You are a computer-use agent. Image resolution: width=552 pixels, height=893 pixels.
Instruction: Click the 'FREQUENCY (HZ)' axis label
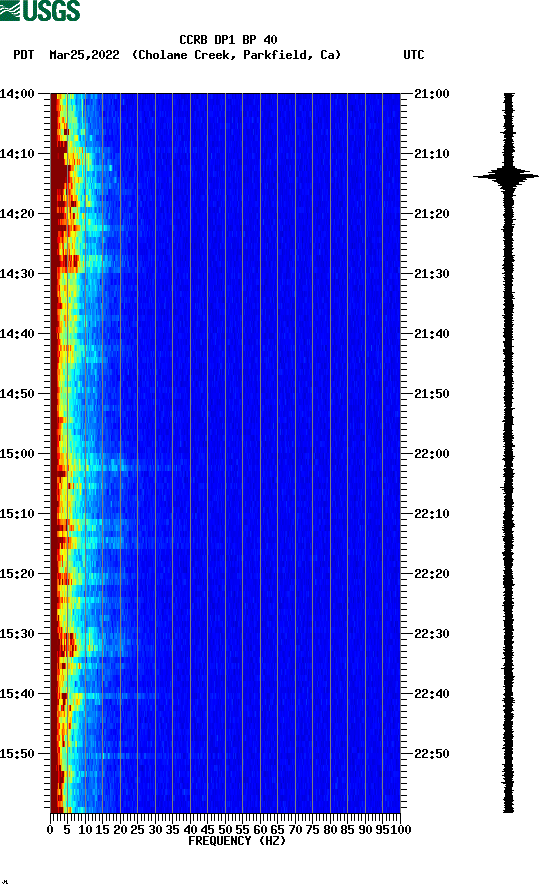[x=236, y=841]
